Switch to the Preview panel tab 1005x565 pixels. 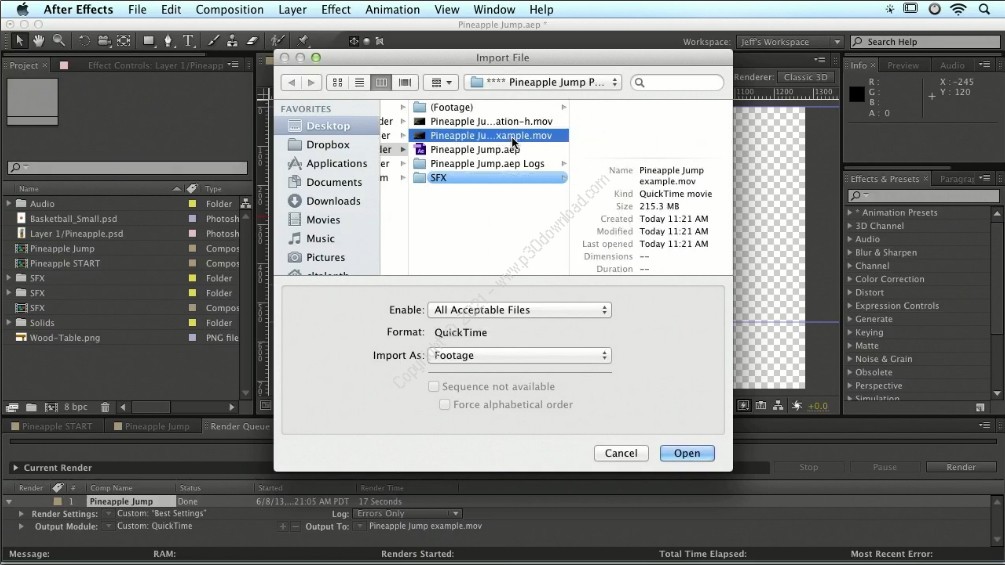(902, 65)
